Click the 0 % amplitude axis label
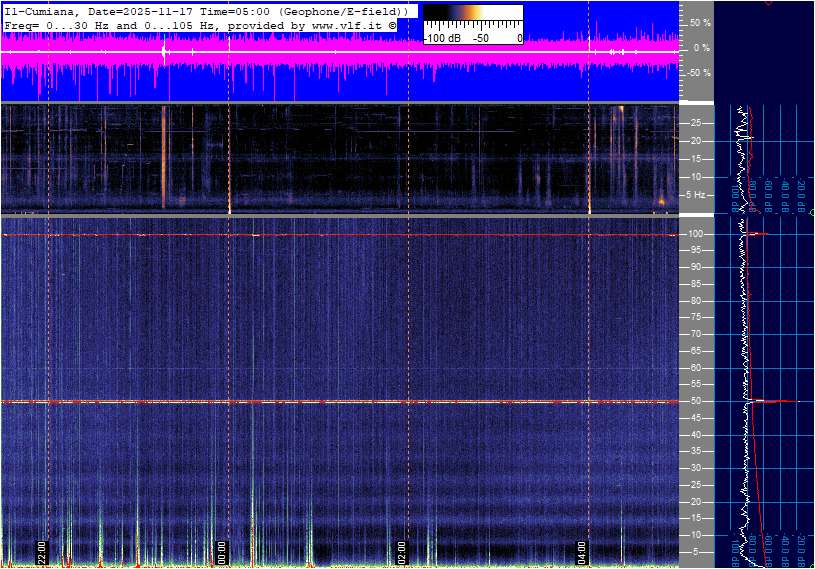This screenshot has width=815, height=569. coord(702,48)
